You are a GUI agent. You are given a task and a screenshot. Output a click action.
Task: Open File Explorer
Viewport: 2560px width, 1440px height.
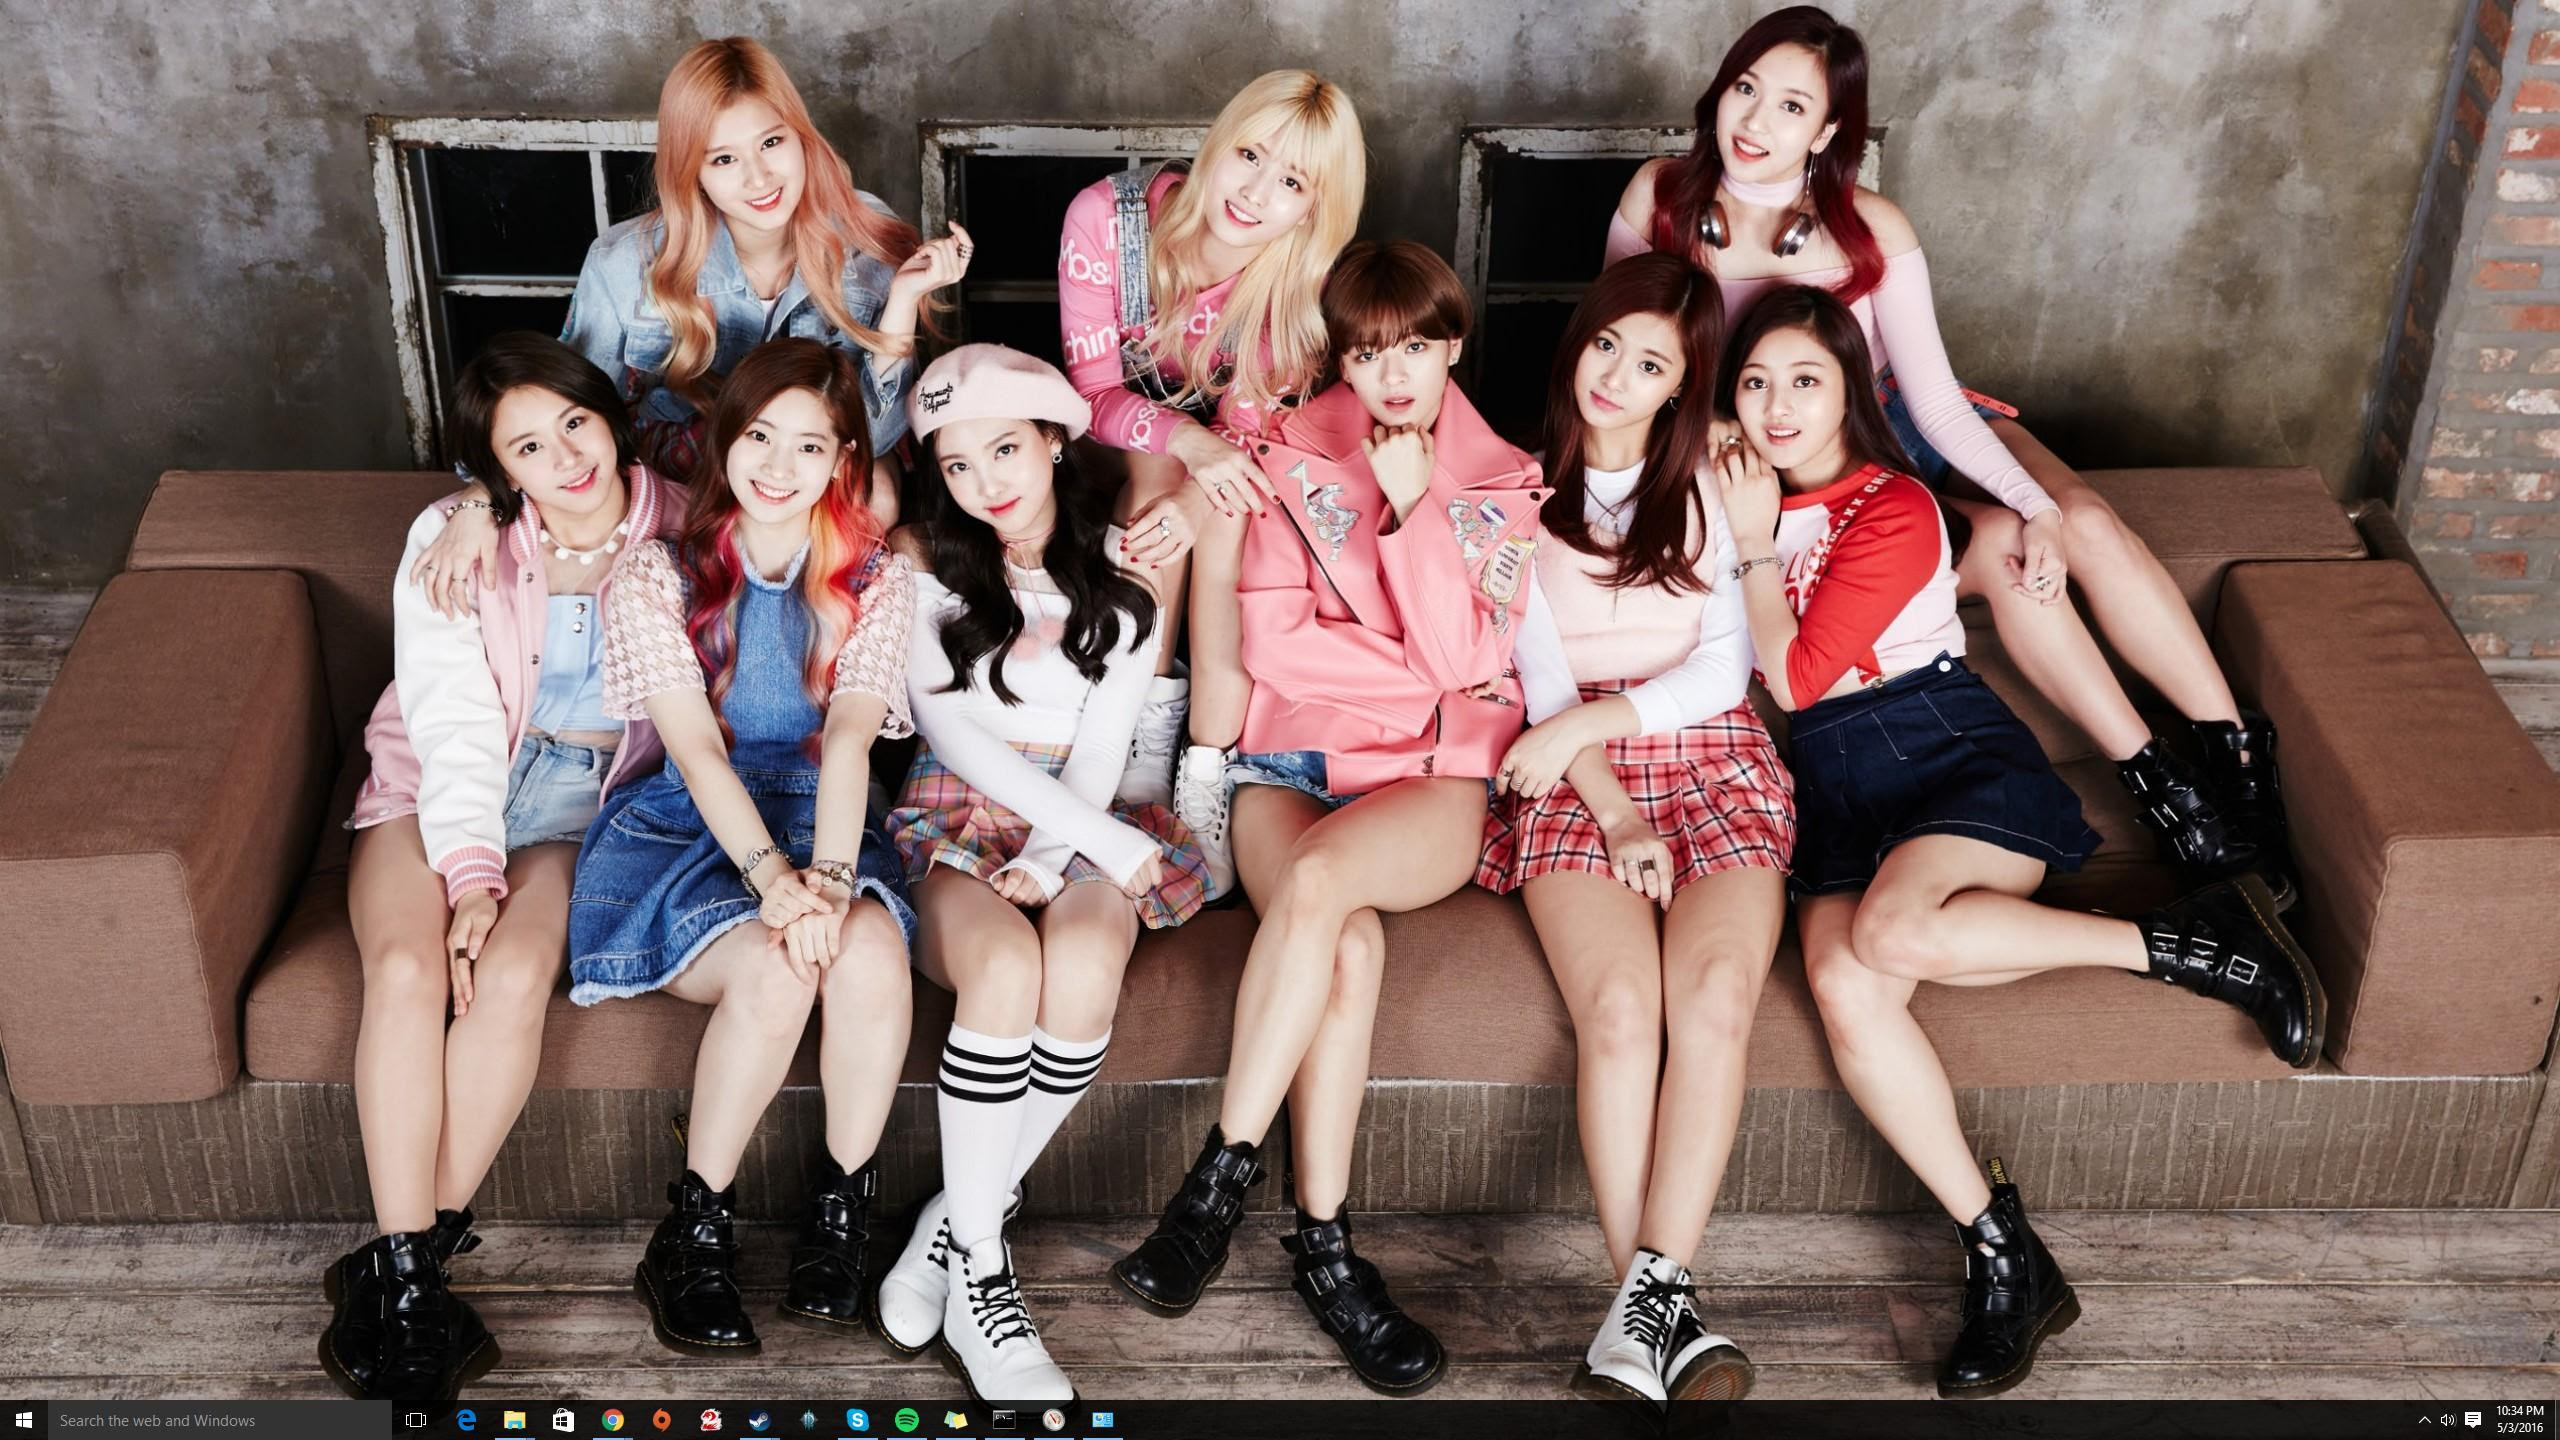(x=516, y=1420)
